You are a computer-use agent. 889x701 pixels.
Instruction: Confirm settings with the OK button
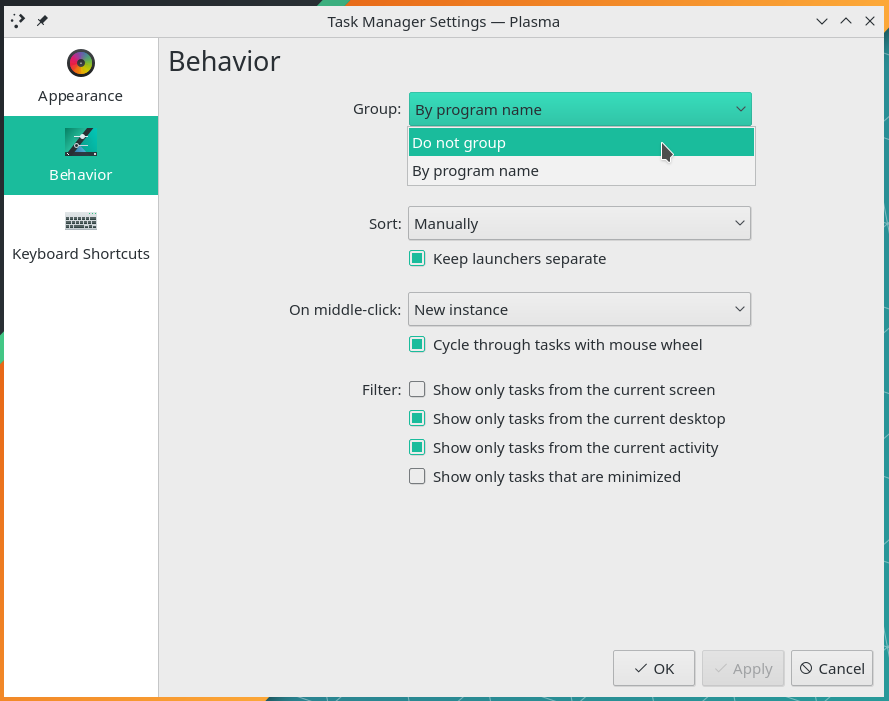(654, 668)
